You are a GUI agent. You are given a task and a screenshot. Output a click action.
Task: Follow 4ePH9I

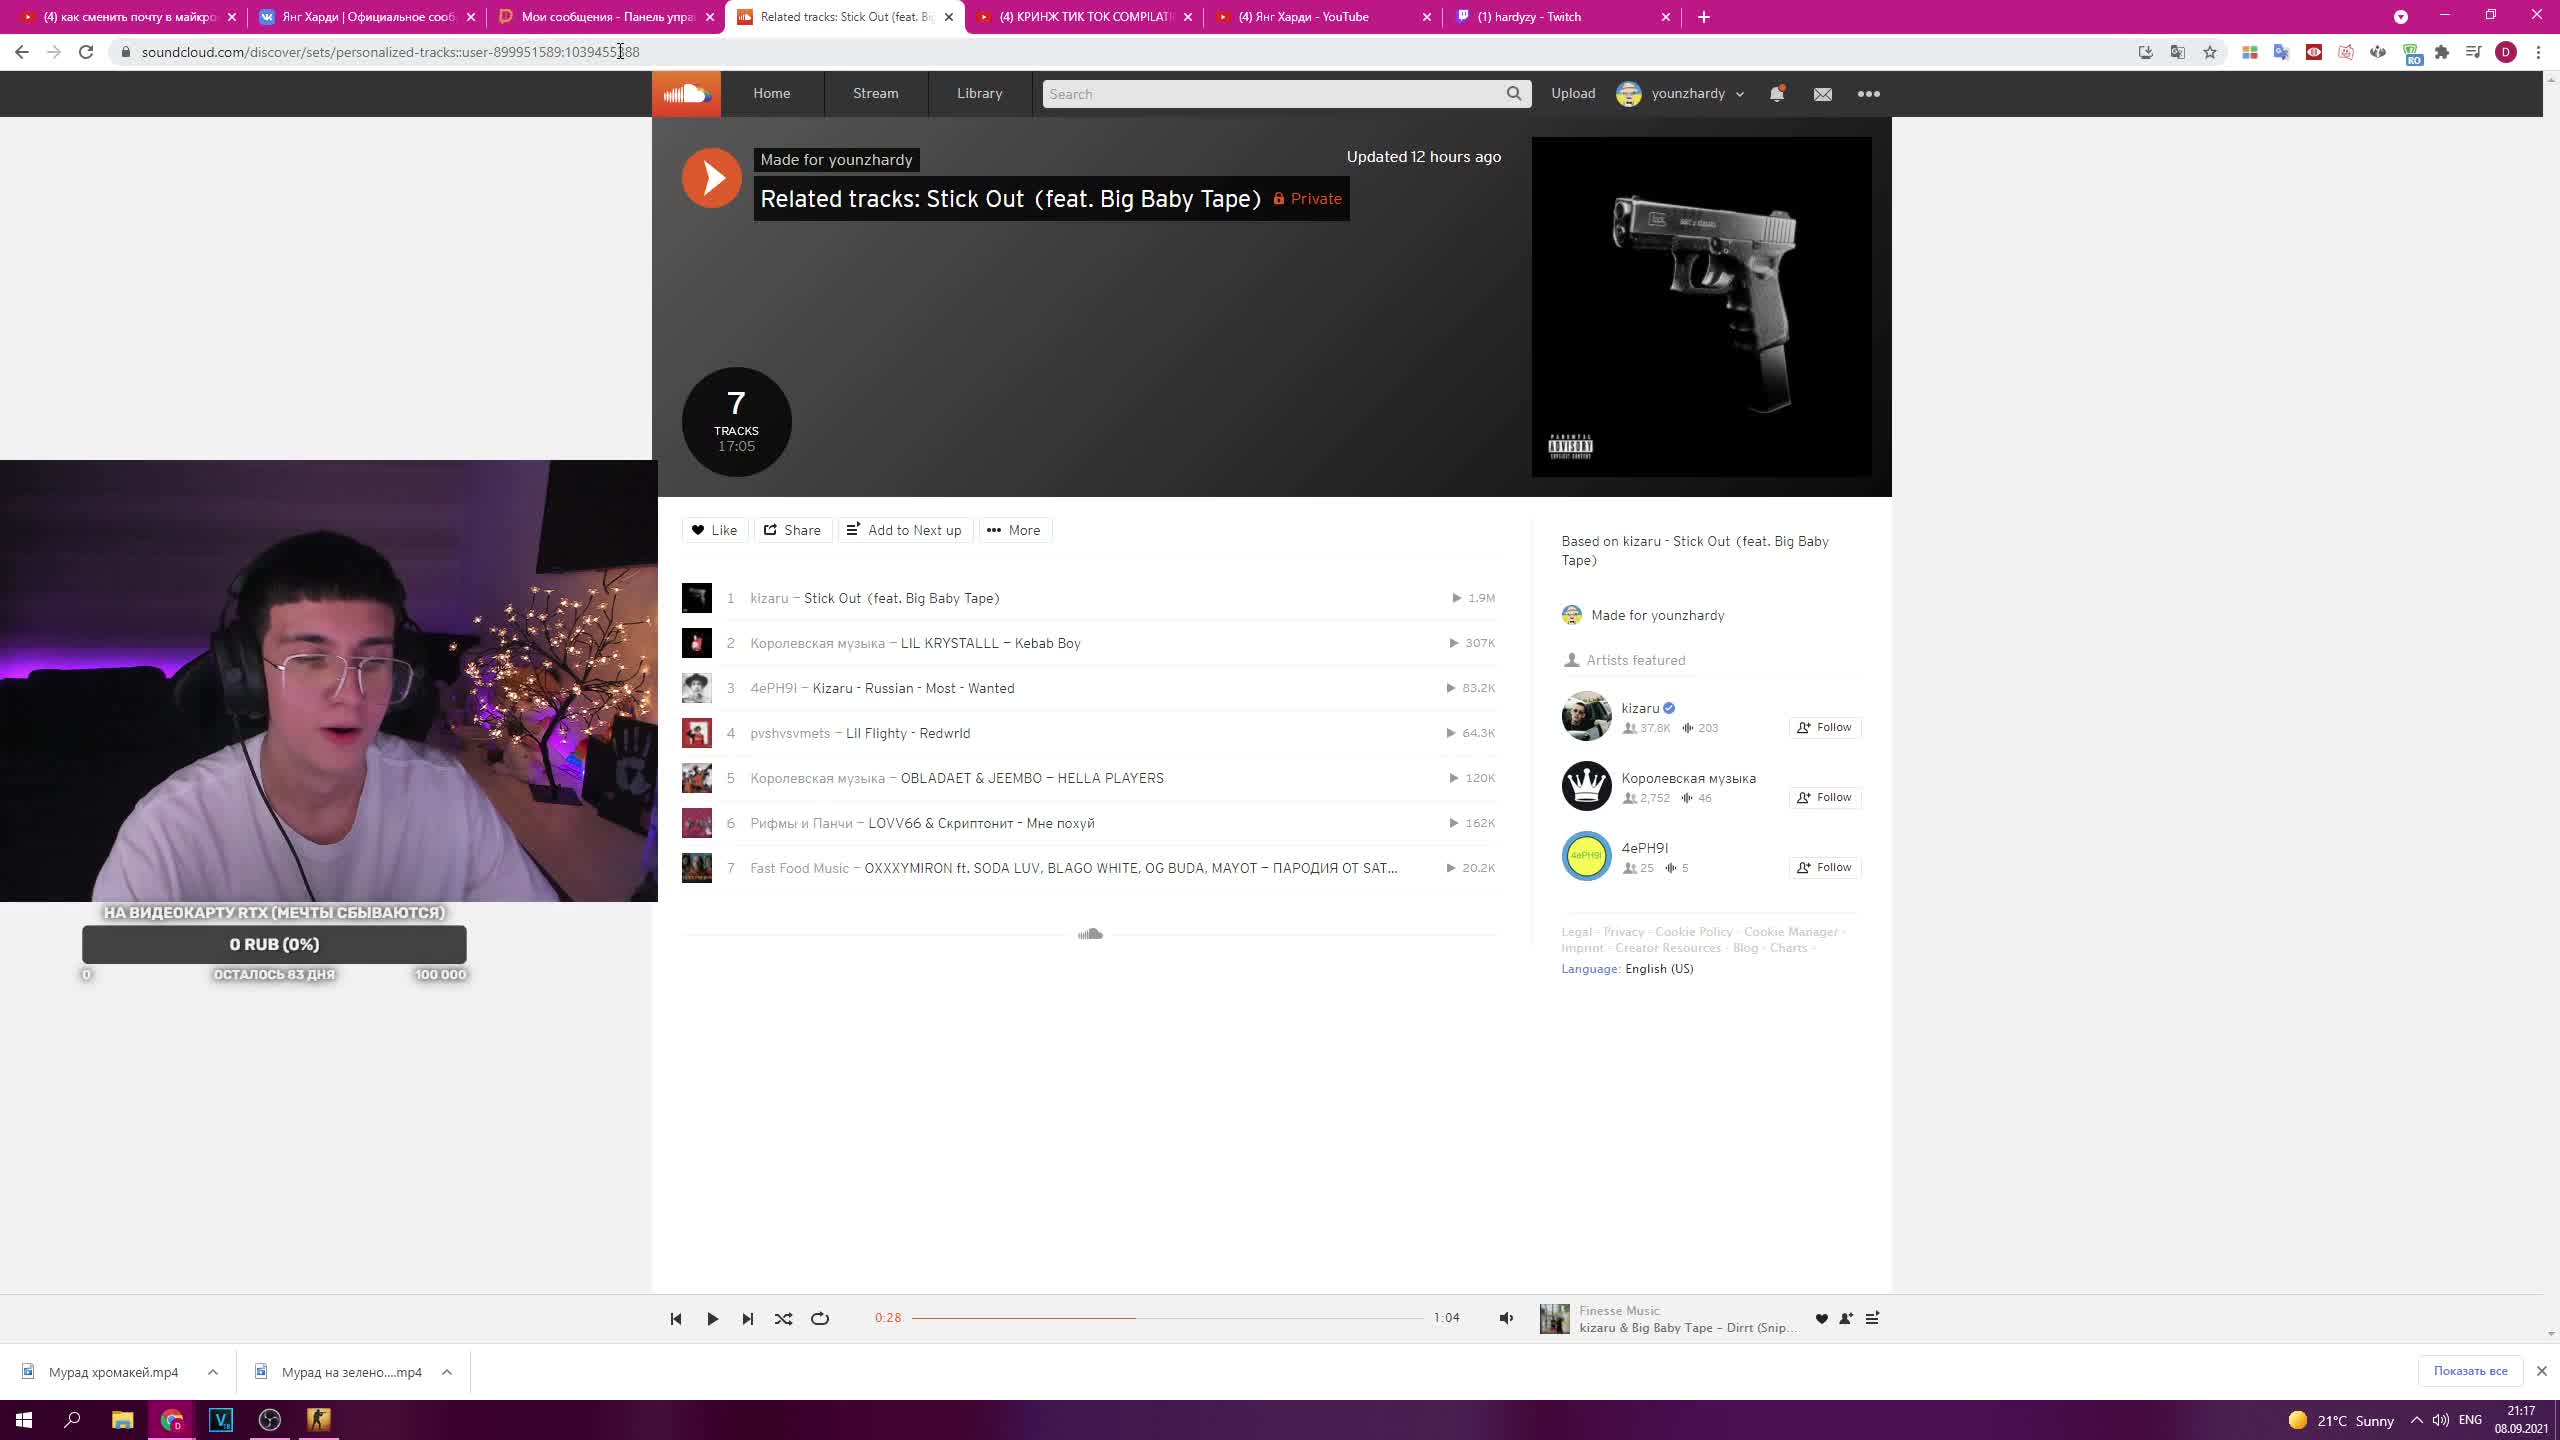(x=1825, y=868)
